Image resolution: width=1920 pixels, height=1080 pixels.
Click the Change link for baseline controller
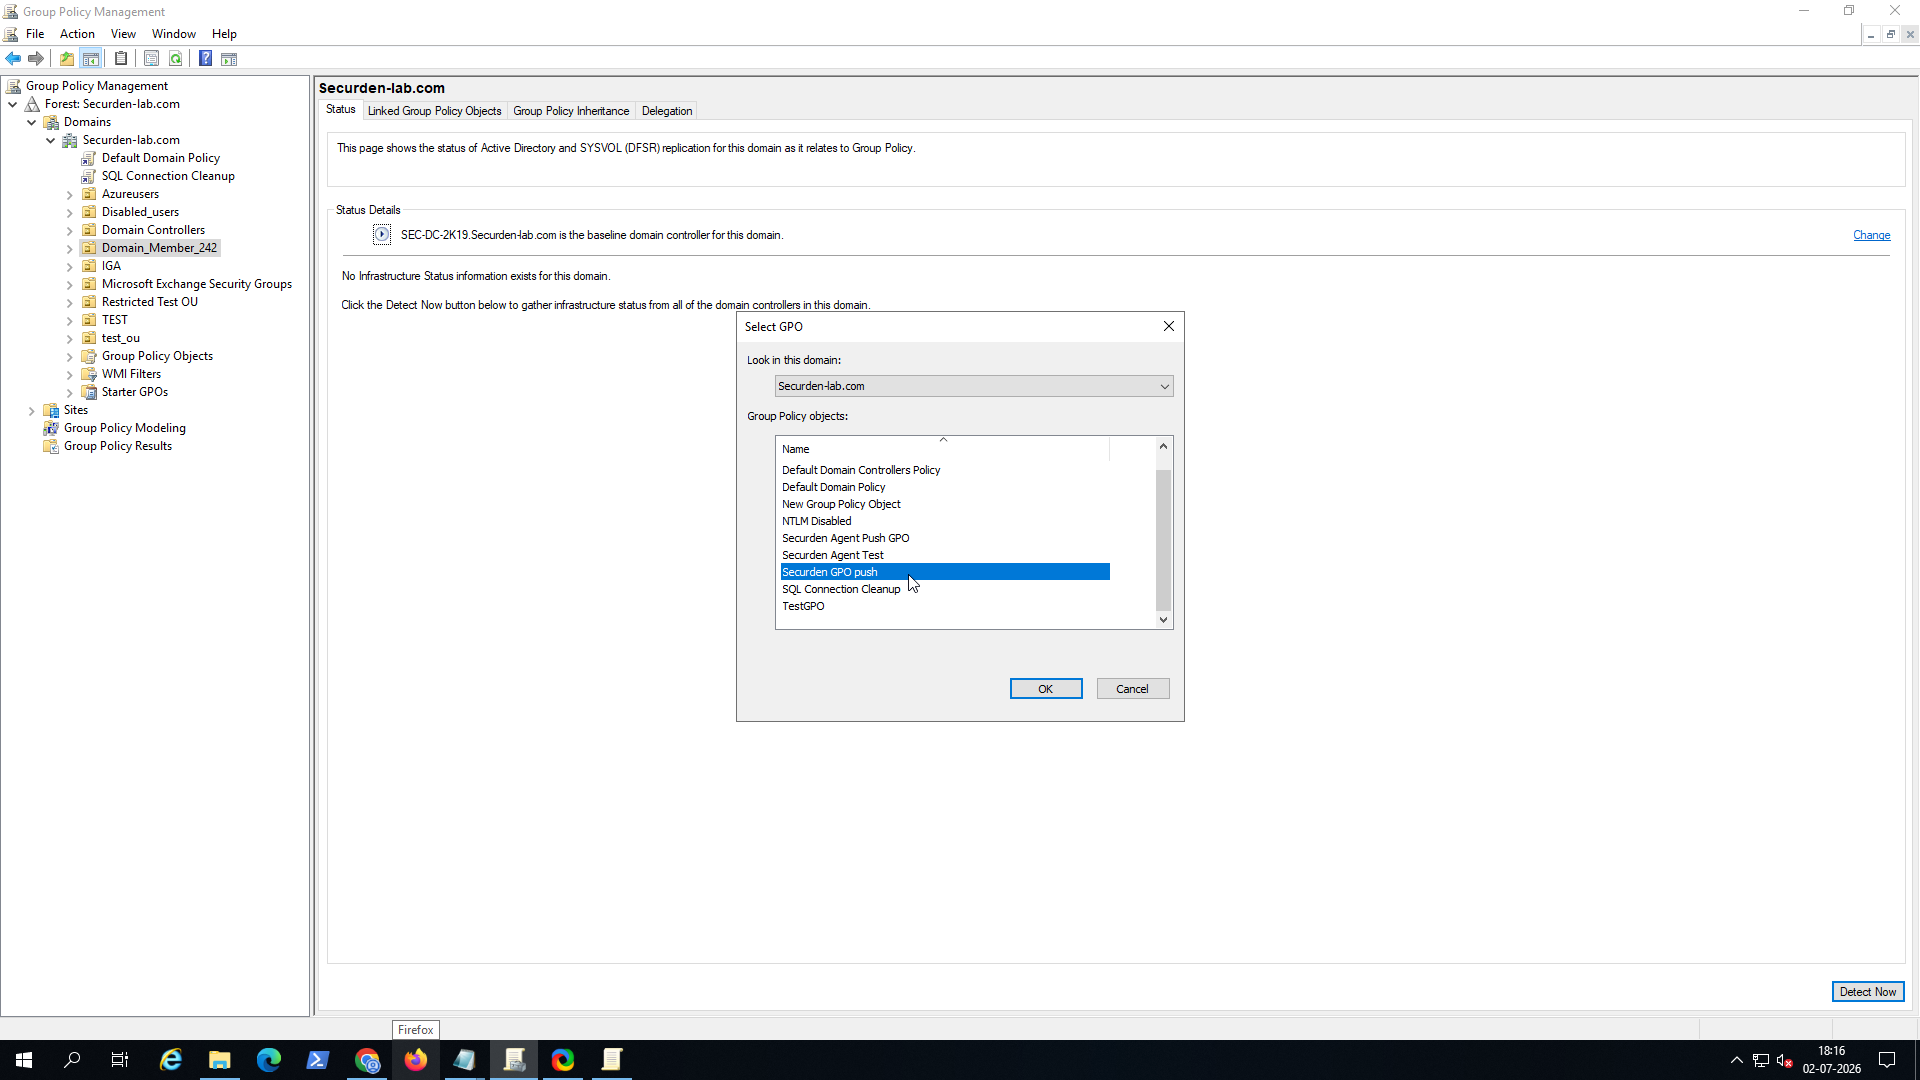click(x=1871, y=236)
